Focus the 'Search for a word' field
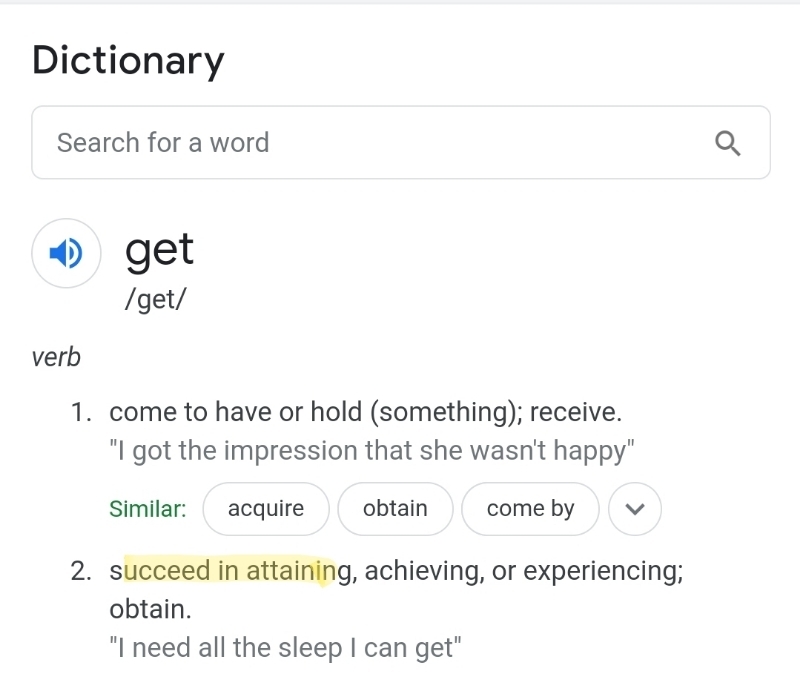The height and width of the screenshot is (687, 800). pyautogui.click(x=401, y=142)
